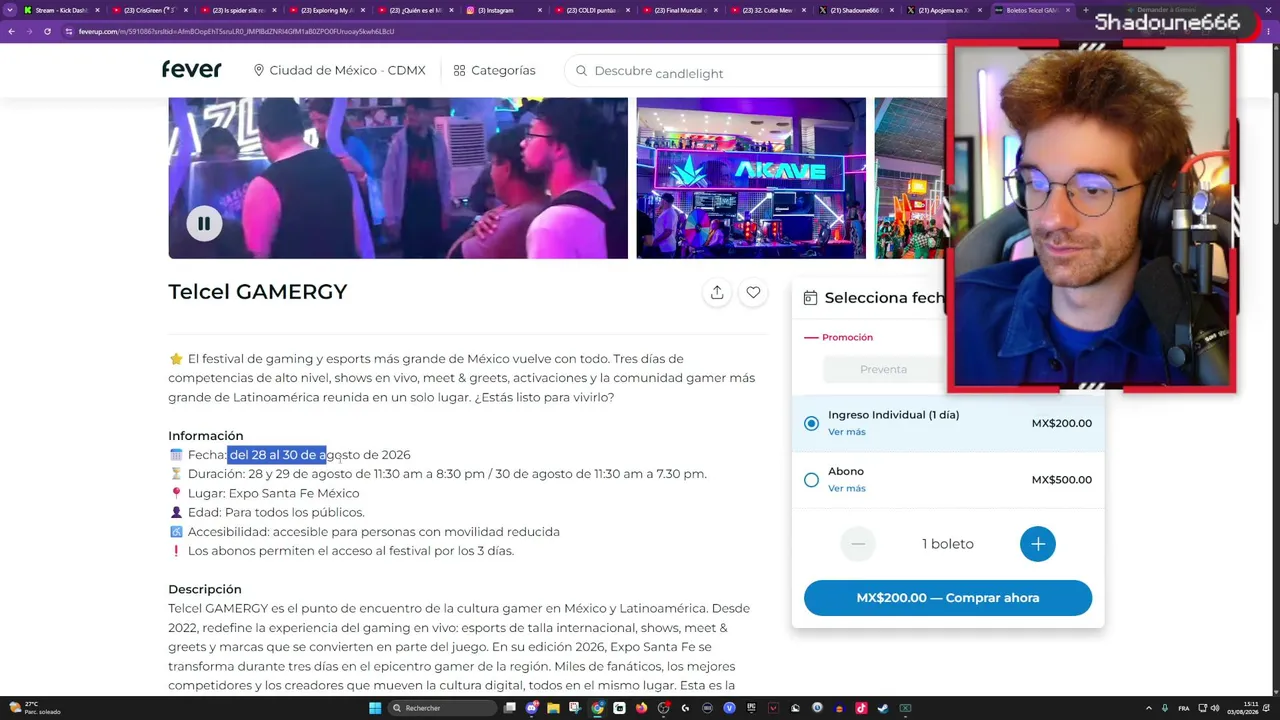Open the fever logo homepage
This screenshot has width=1280, height=720.
(192, 70)
